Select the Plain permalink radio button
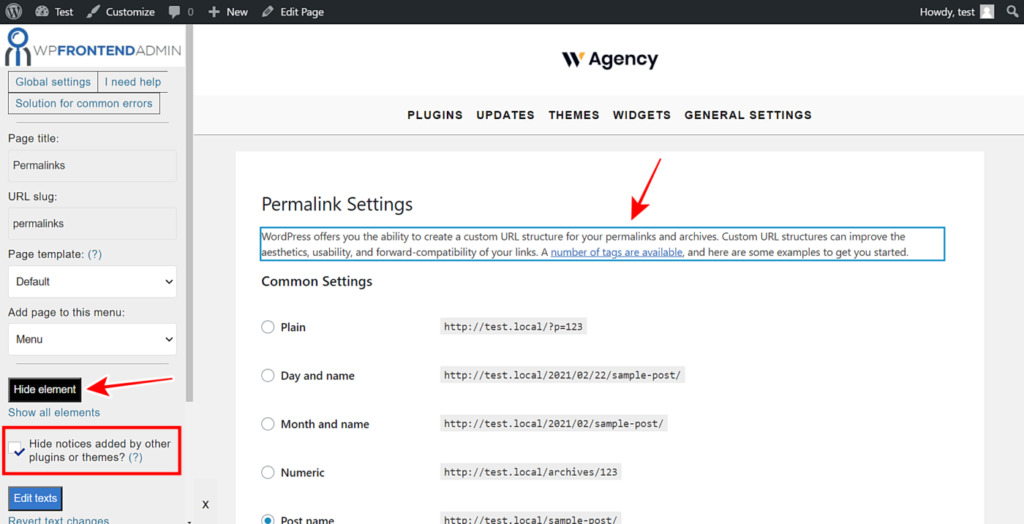The image size is (1024, 524). click(268, 327)
